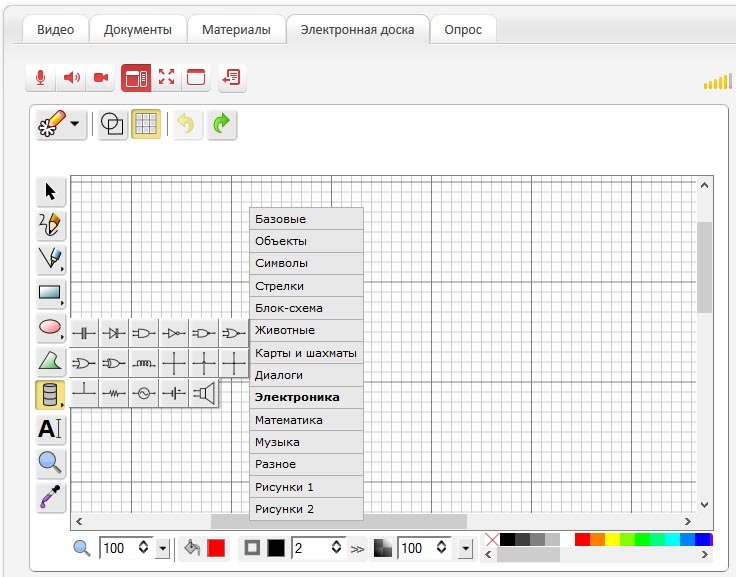Choose Животные shape category
The image size is (736, 577).
307,330
